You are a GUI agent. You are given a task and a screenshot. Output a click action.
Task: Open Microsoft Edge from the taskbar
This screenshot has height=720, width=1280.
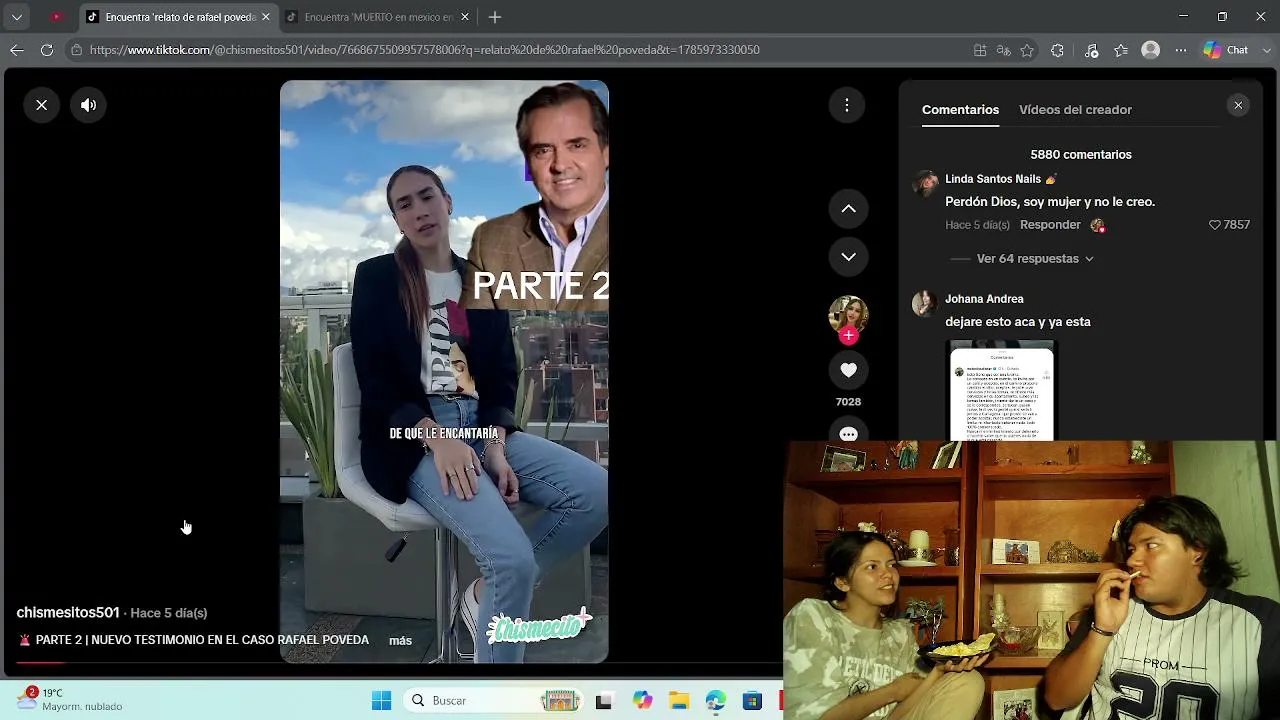tap(716, 701)
